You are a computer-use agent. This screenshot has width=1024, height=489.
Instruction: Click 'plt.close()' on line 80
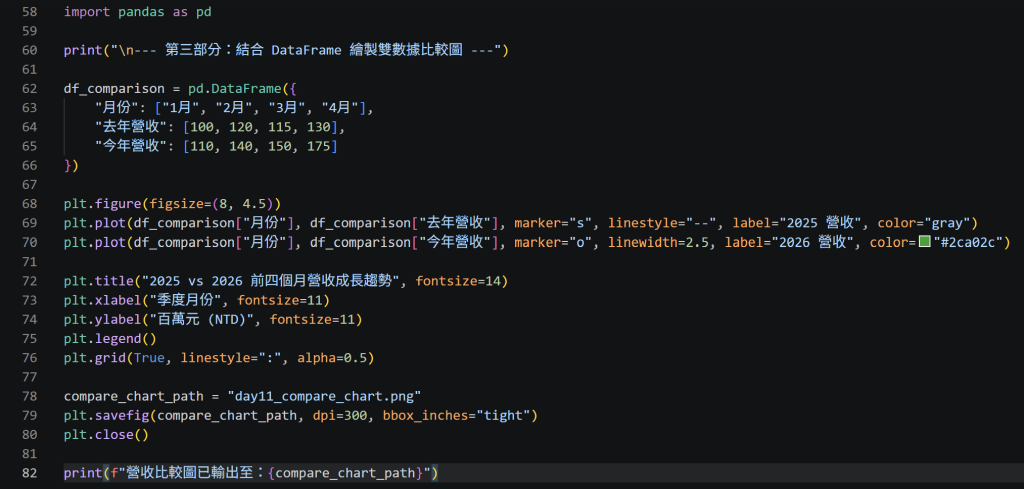tap(106, 435)
